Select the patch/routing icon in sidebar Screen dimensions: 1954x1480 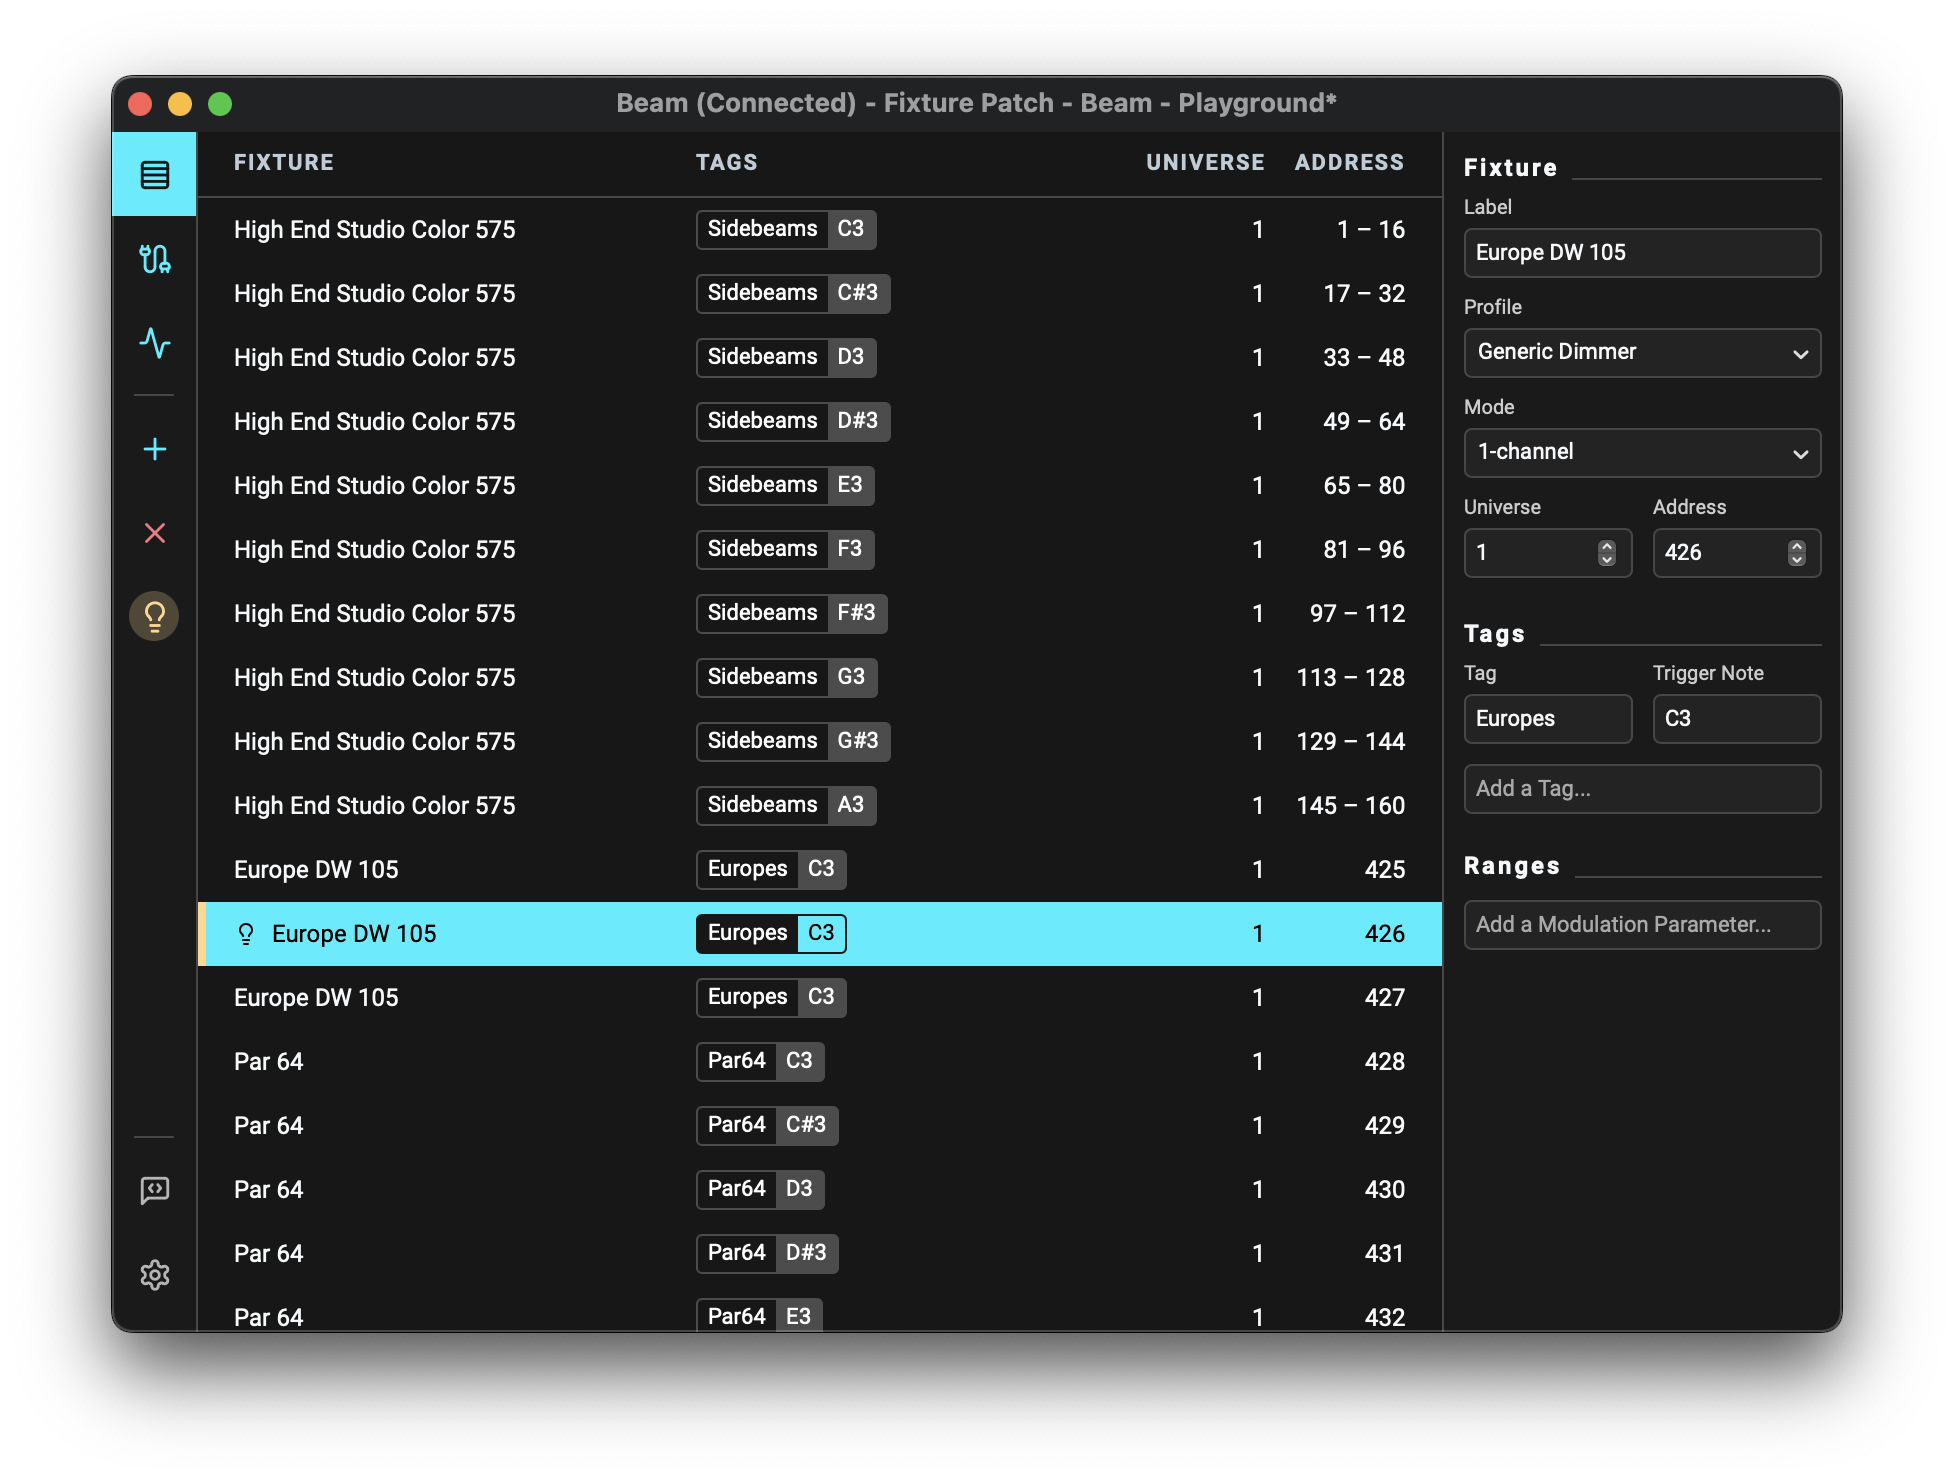click(154, 258)
